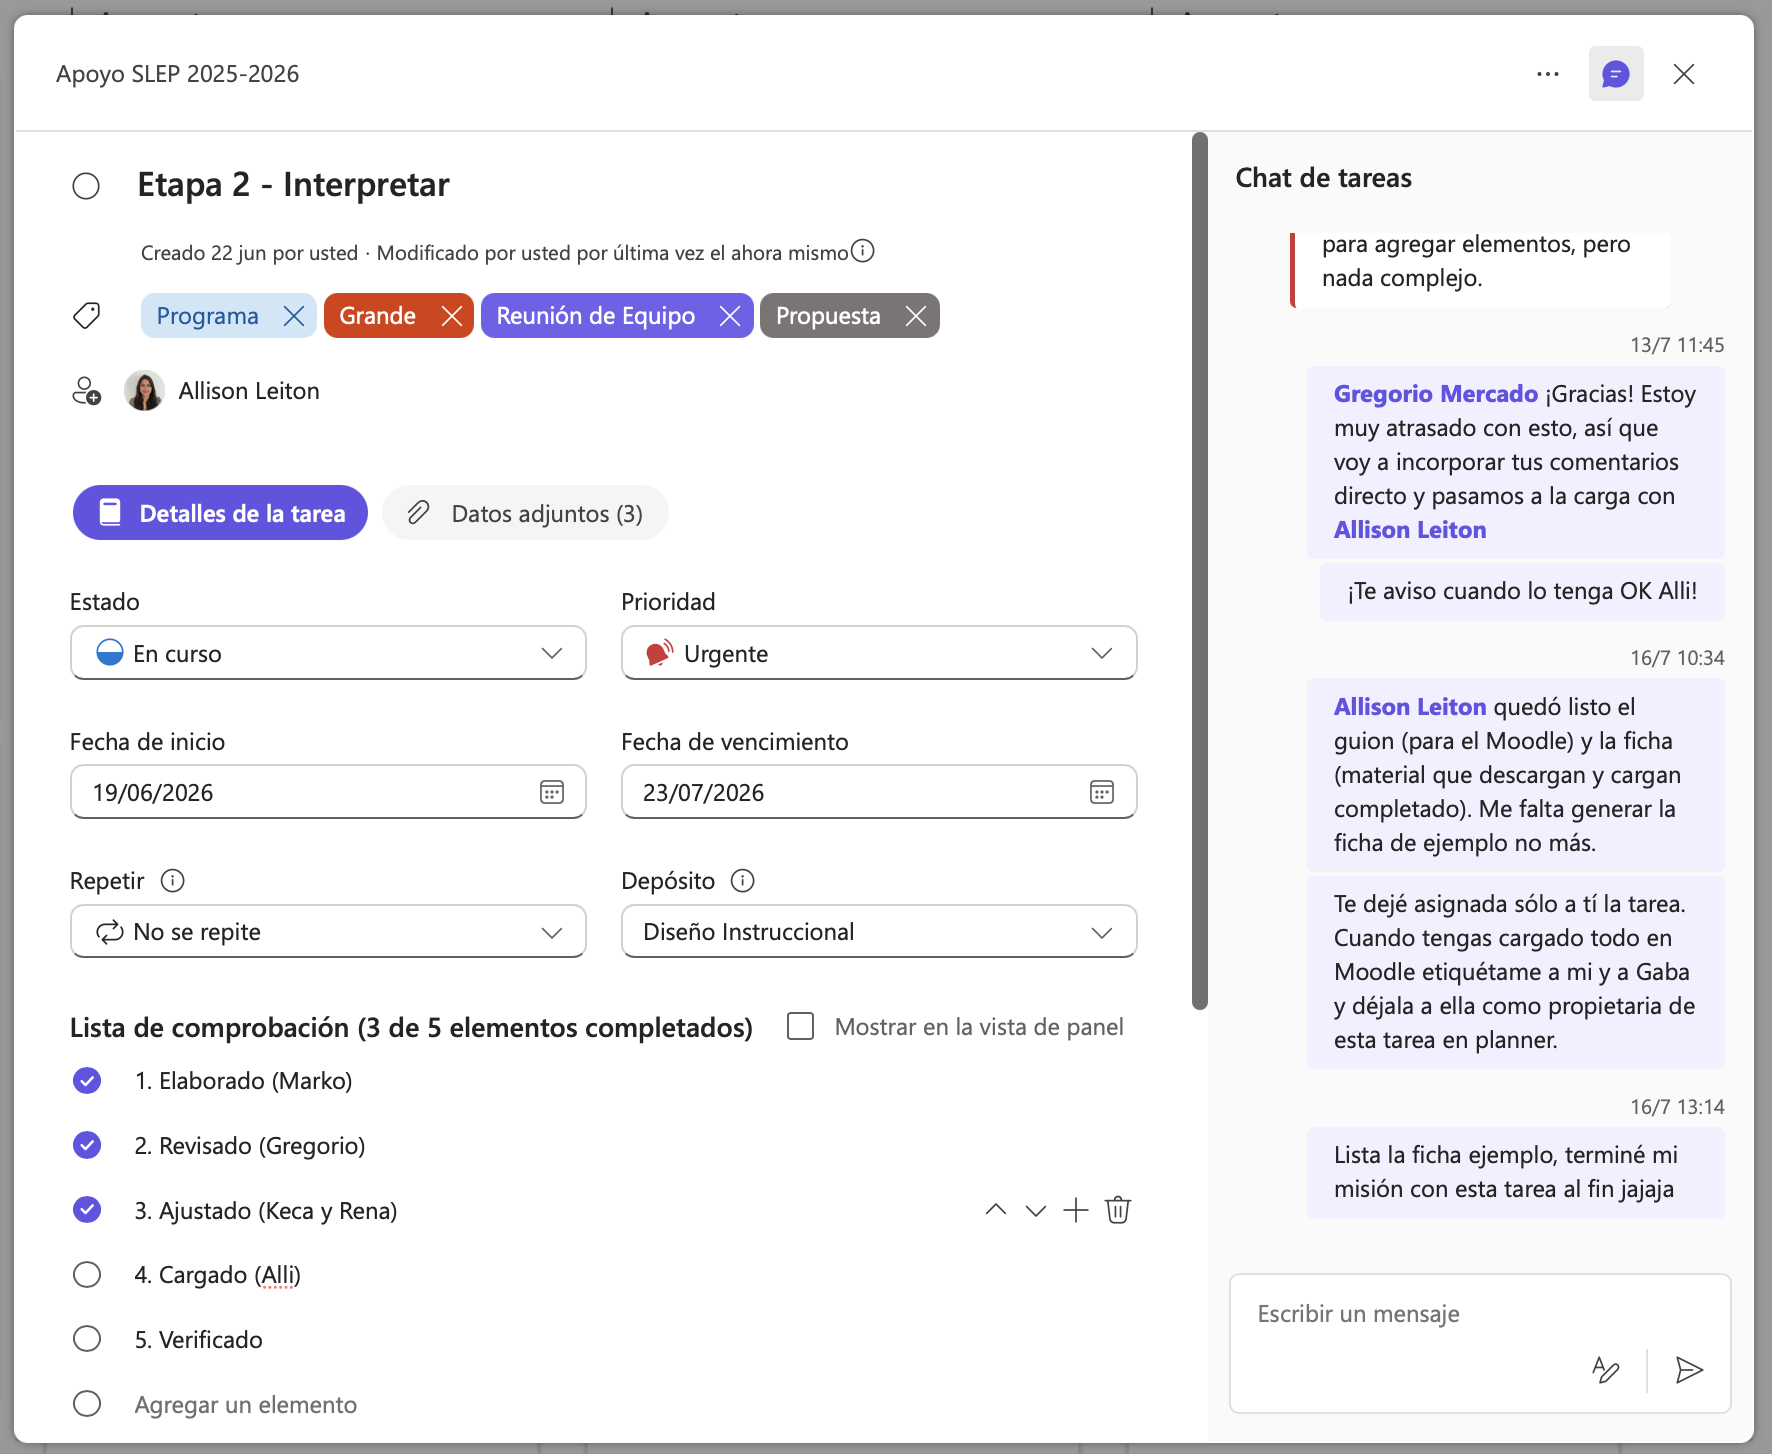Viewport: 1772px width, 1454px height.
Task: Switch to Datos adjuntos (3) tab
Action: pos(526,513)
